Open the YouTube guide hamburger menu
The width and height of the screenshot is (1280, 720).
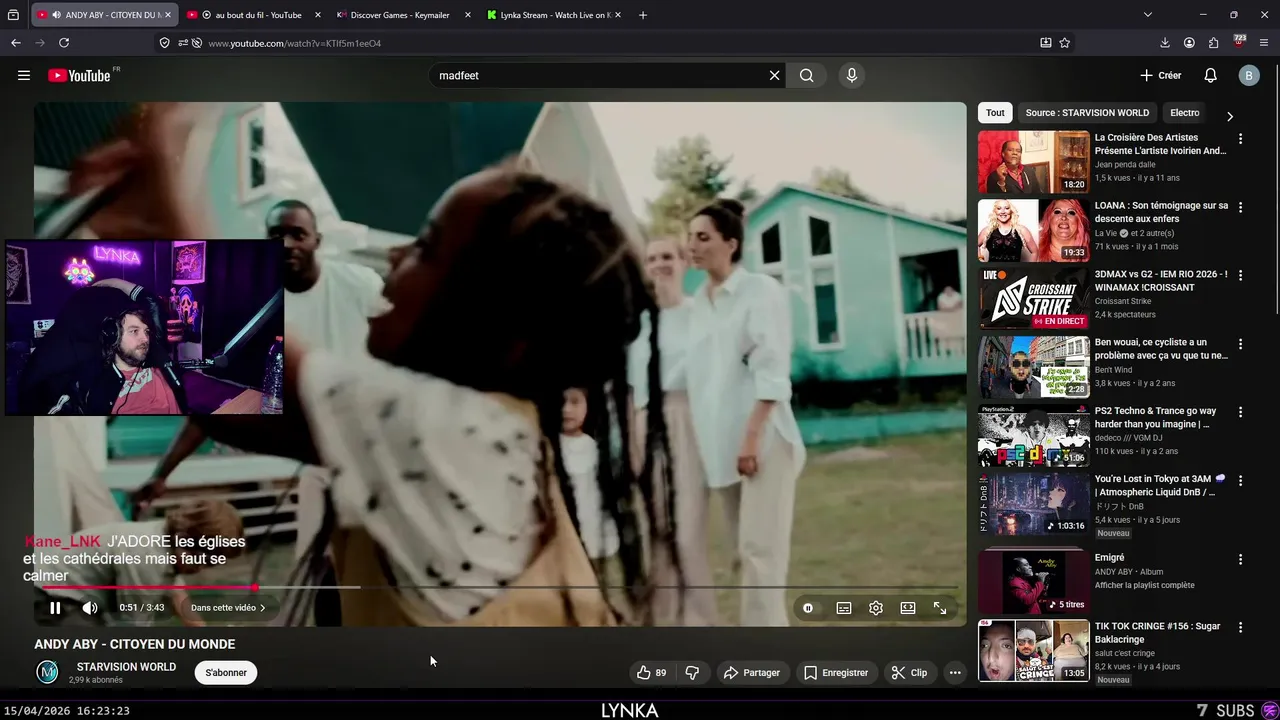pyautogui.click(x=24, y=75)
